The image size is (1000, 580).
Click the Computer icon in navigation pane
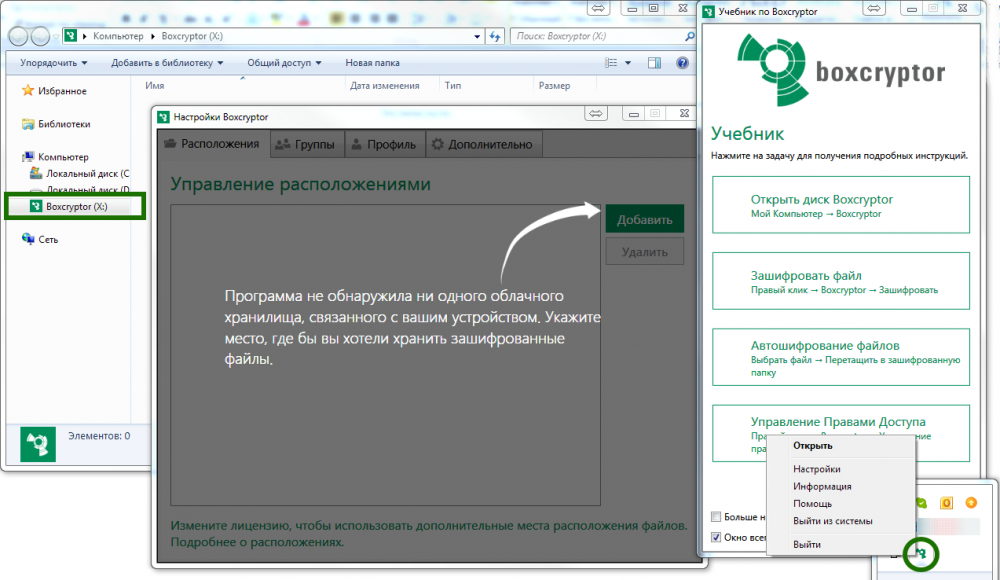tap(27, 156)
